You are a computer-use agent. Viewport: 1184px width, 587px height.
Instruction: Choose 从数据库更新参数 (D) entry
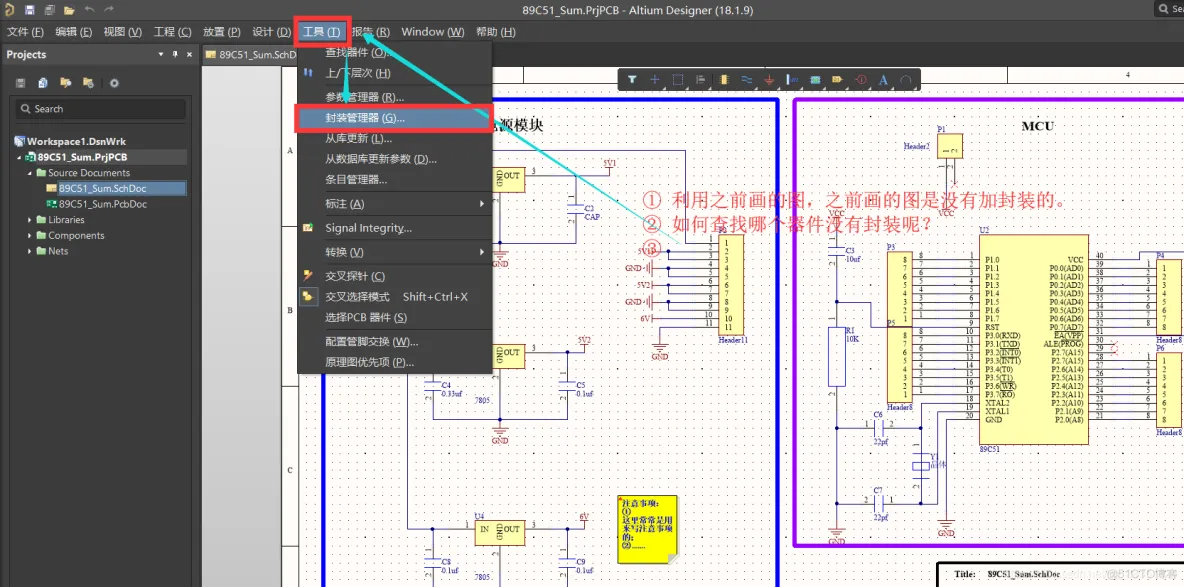(395, 159)
